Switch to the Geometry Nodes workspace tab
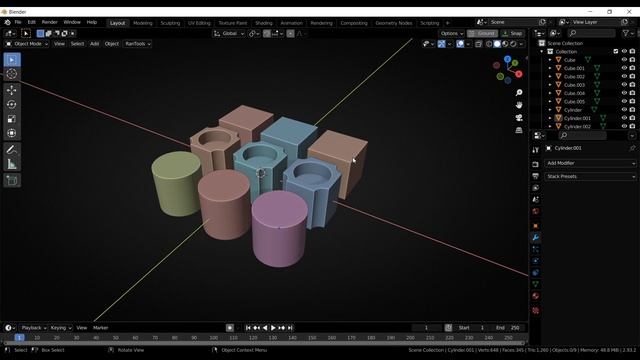Viewport: 640px width, 360px height. [393, 23]
